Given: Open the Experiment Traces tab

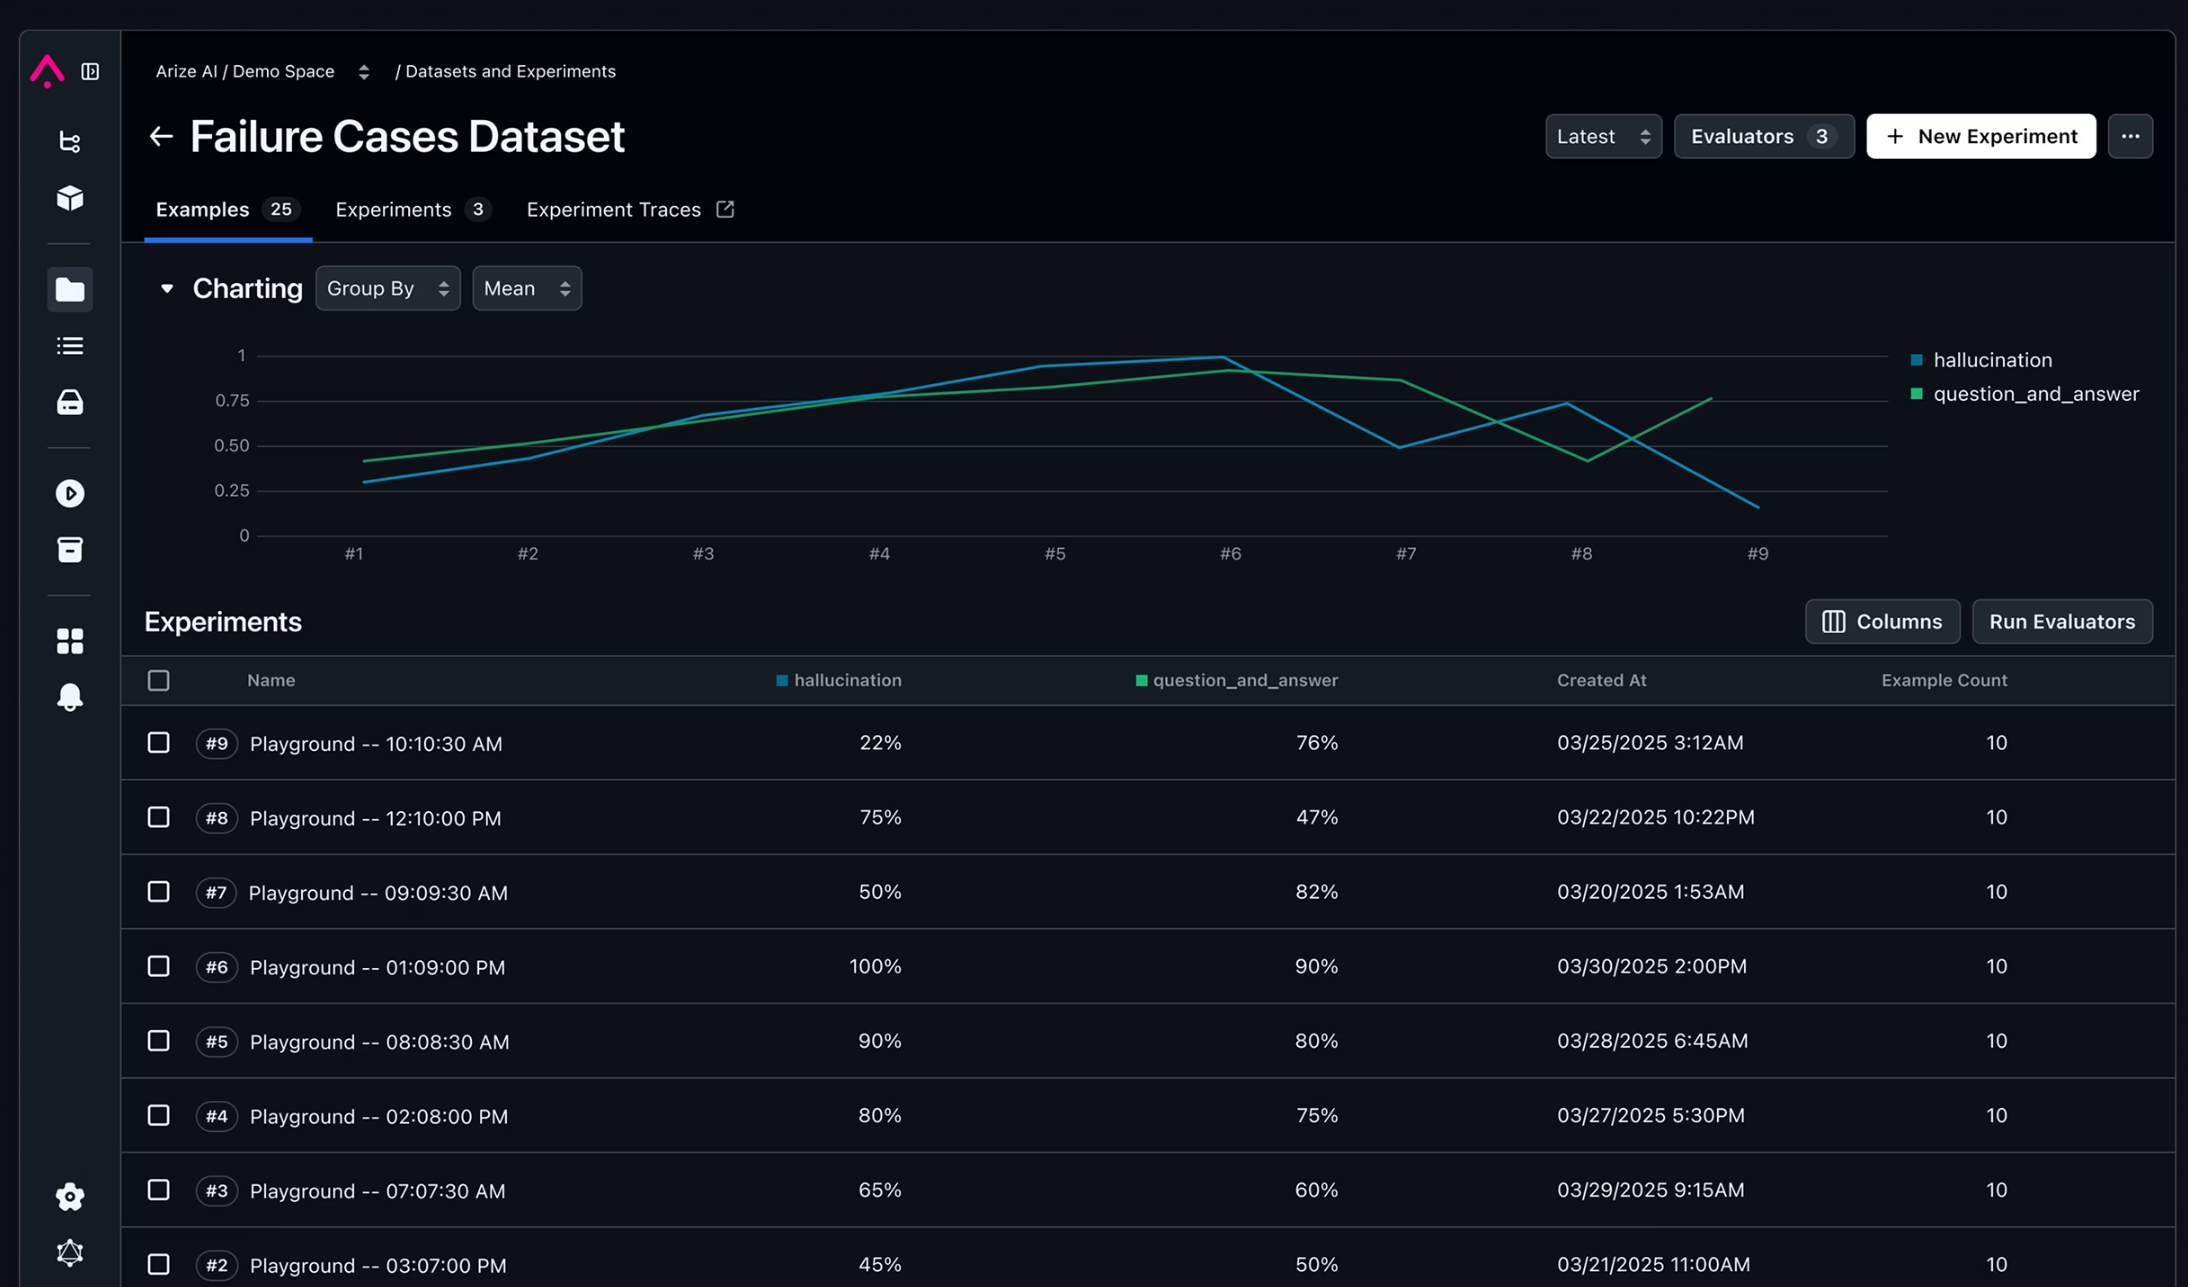Looking at the screenshot, I should [x=629, y=210].
